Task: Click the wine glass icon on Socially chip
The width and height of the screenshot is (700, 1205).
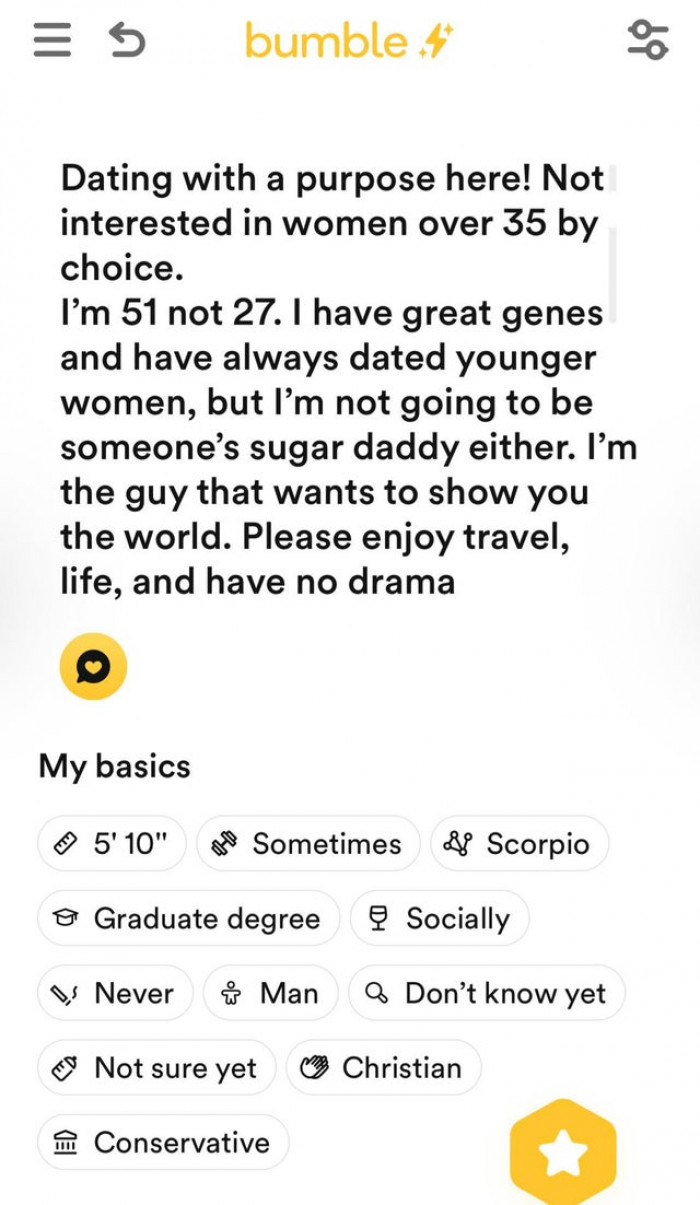Action: point(390,918)
